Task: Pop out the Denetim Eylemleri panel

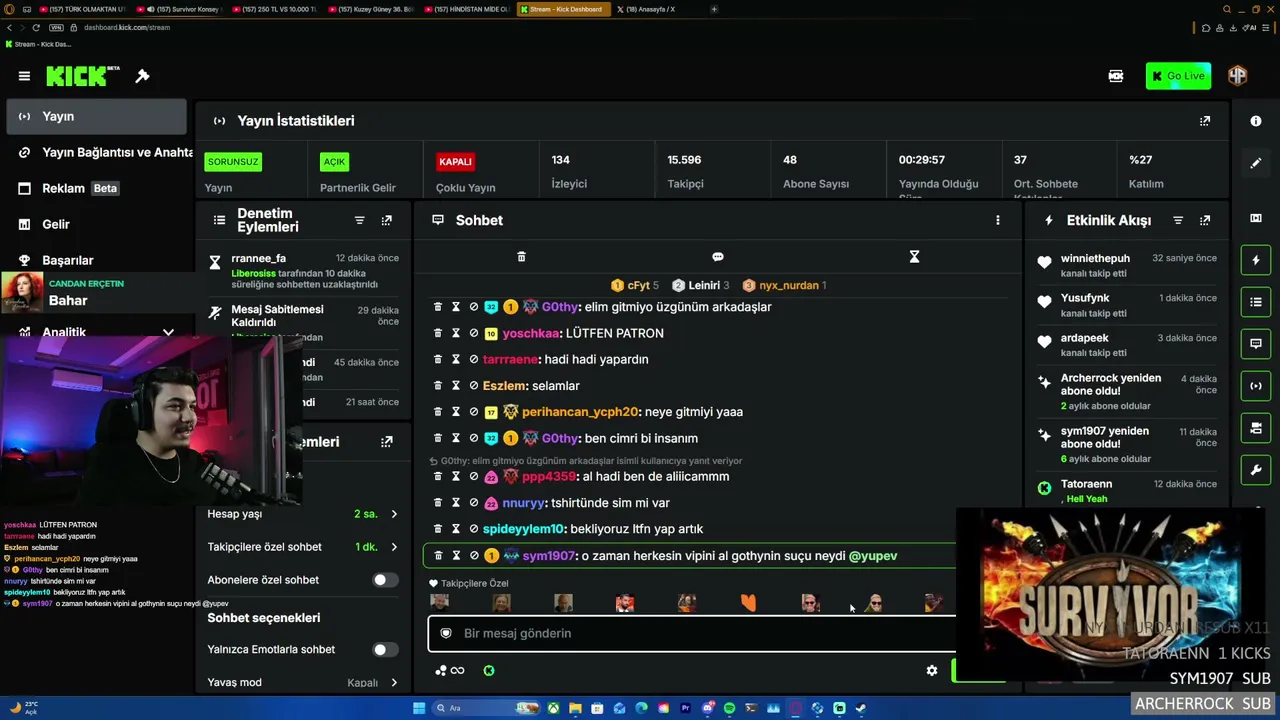Action: point(387,220)
